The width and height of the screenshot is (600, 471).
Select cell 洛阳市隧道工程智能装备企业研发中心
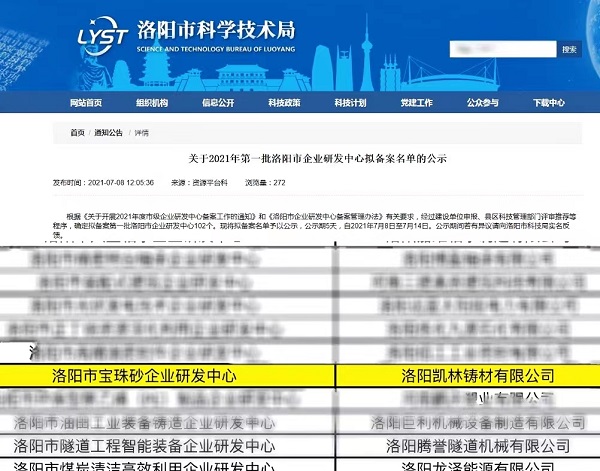(x=167, y=446)
